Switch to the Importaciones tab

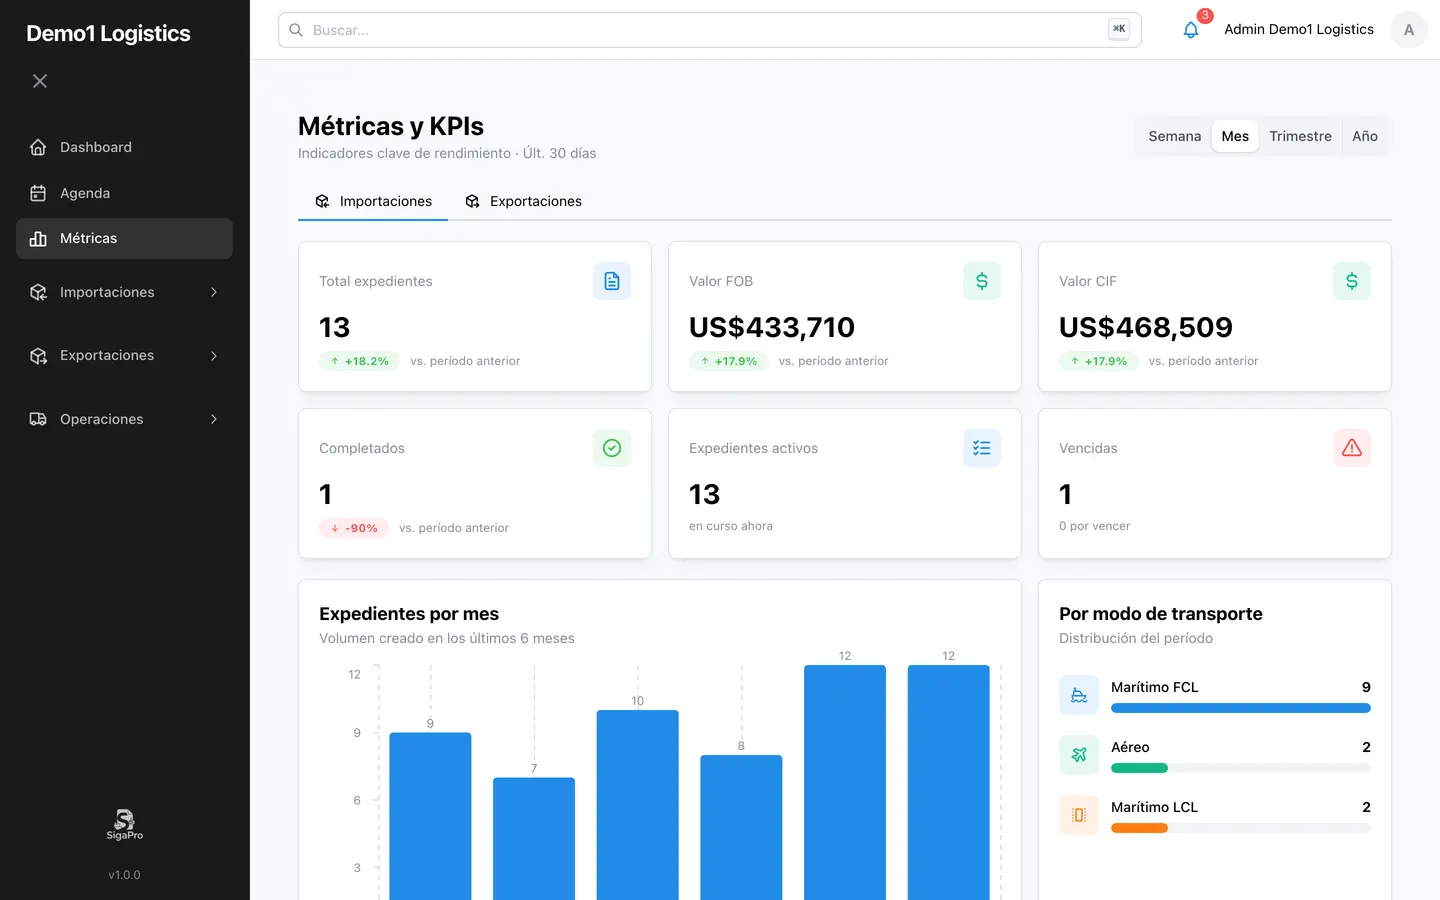[373, 201]
